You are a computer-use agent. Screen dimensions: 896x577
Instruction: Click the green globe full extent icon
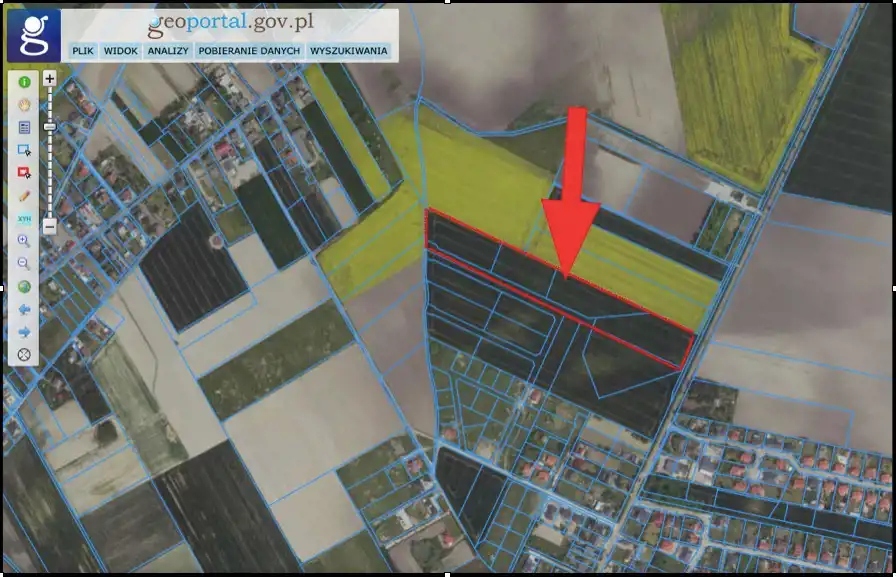24,287
